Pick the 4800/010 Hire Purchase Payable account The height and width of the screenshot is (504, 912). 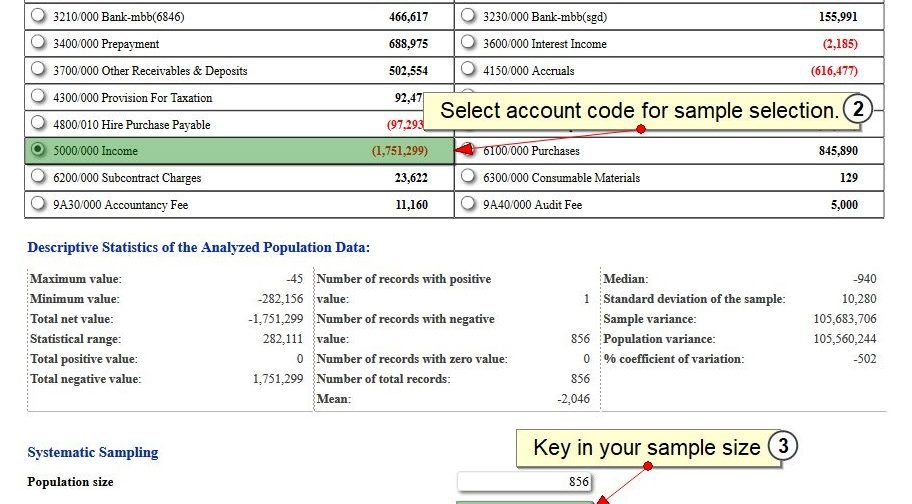[x=38, y=122]
